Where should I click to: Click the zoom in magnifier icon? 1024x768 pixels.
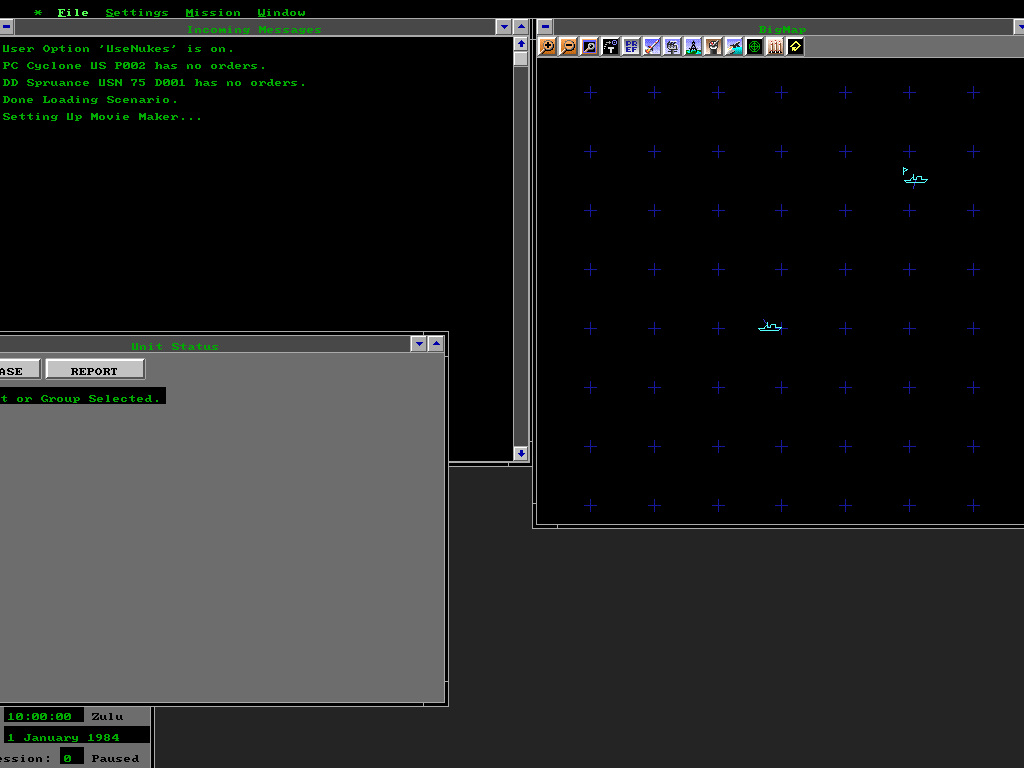548,46
